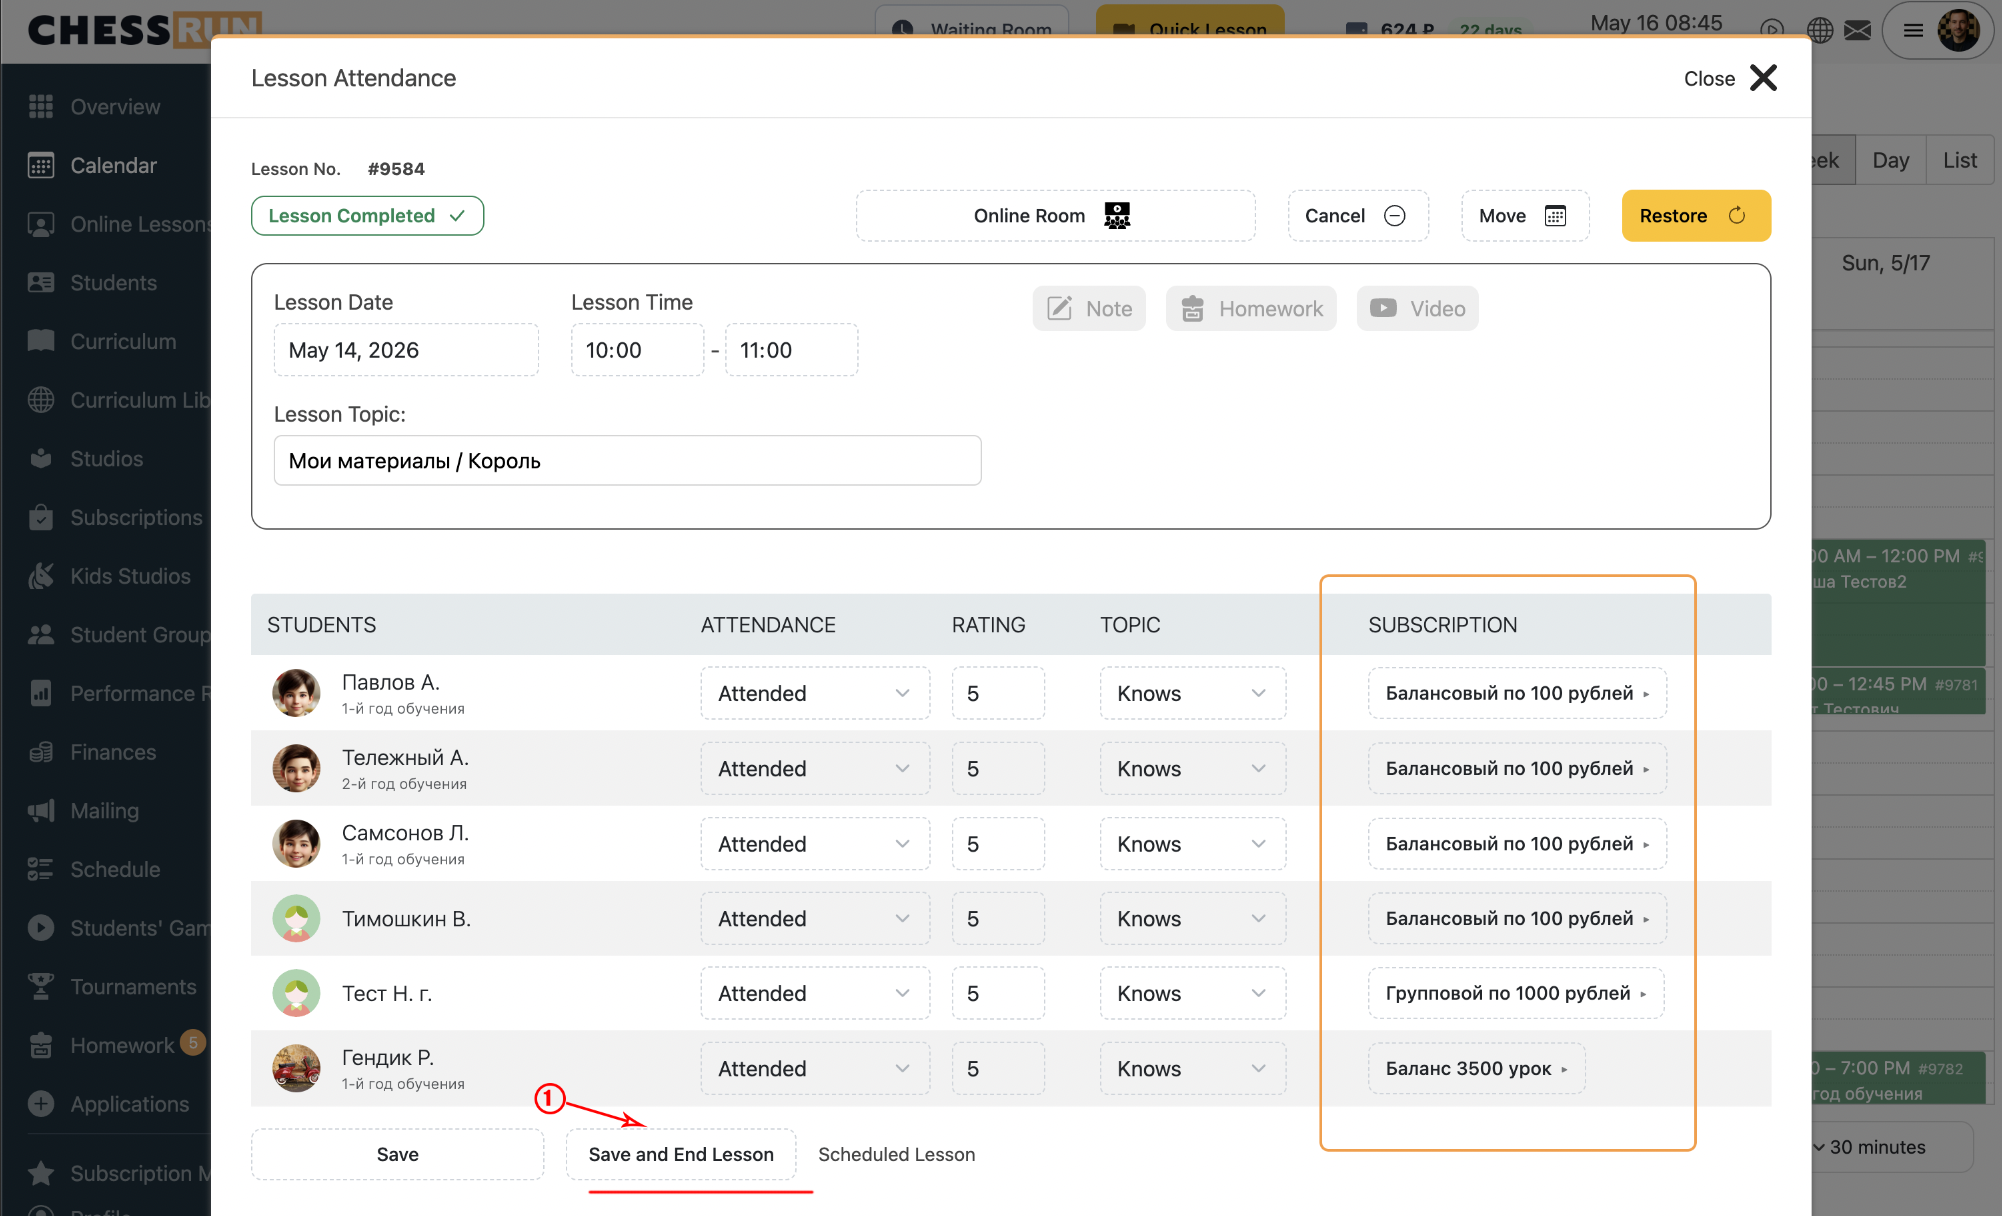Click Save and End Lesson button
Image resolution: width=2002 pixels, height=1216 pixels.
(x=681, y=1154)
